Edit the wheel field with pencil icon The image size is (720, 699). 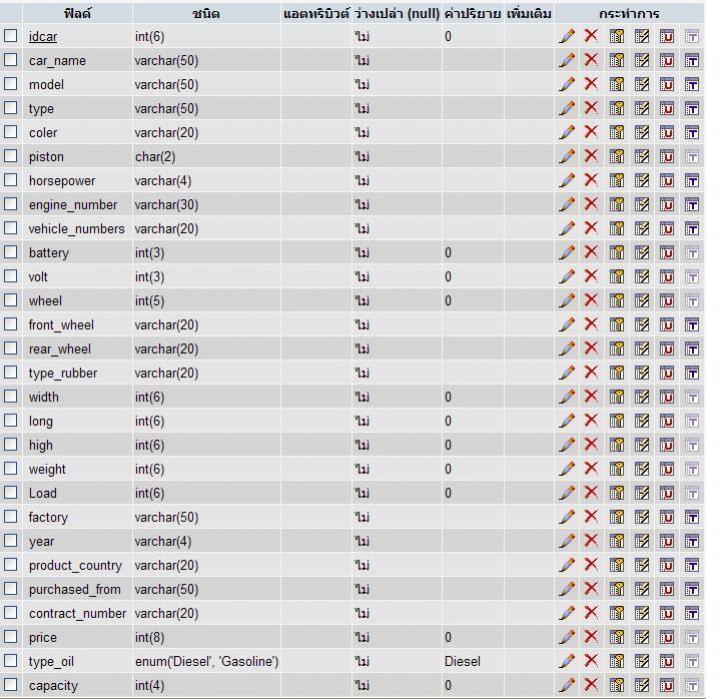pyautogui.click(x=567, y=301)
